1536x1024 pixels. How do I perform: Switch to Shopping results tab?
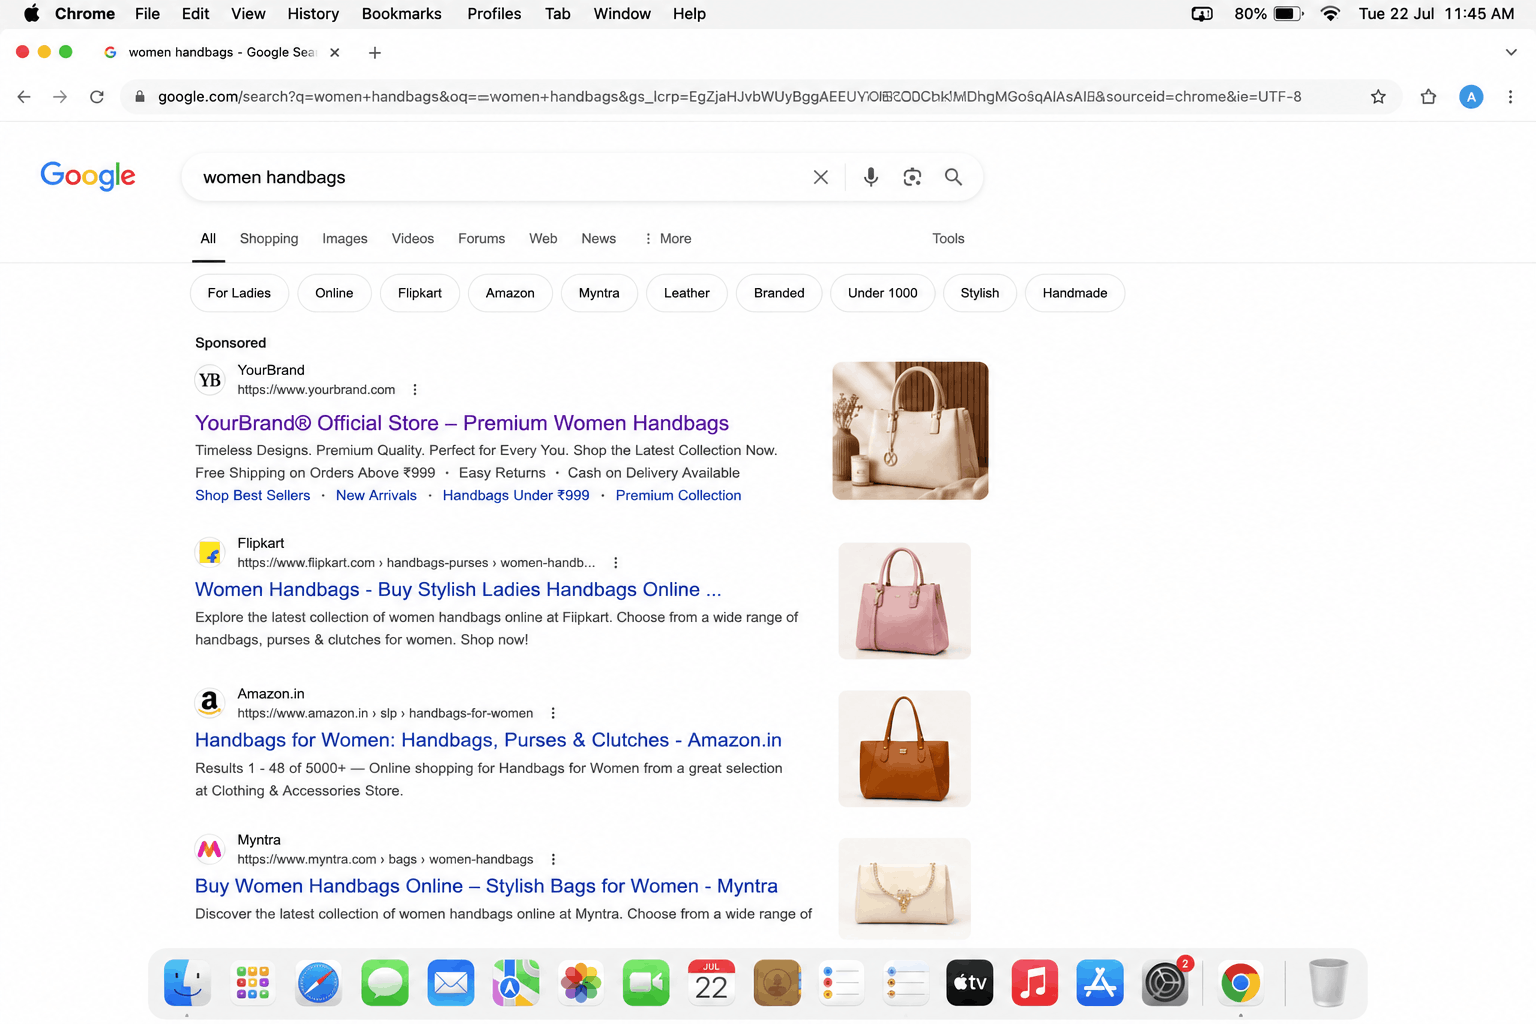point(269,239)
